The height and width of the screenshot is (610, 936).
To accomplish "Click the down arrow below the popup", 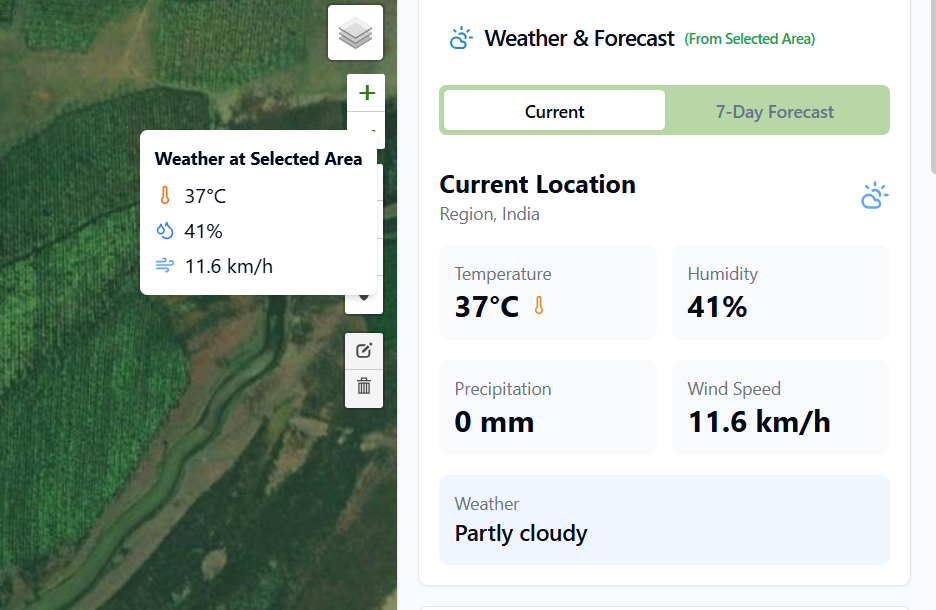I will pos(364,298).
